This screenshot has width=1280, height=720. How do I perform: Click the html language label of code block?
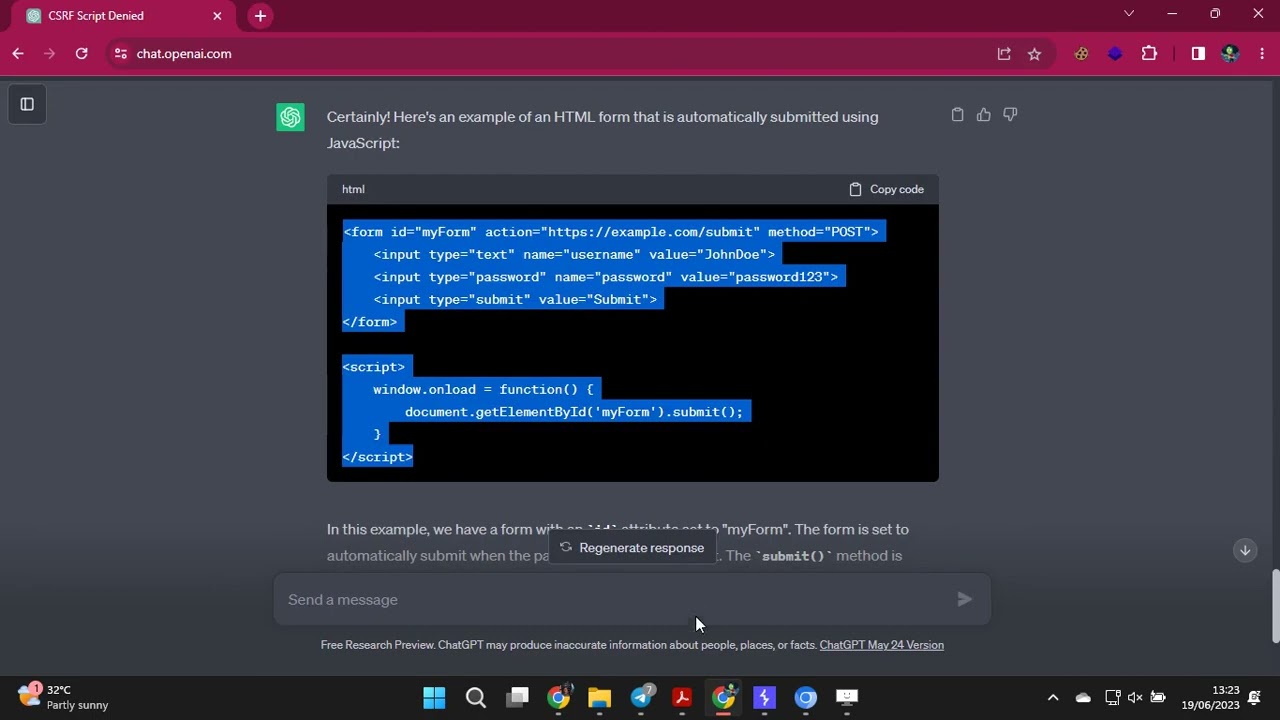click(x=353, y=189)
